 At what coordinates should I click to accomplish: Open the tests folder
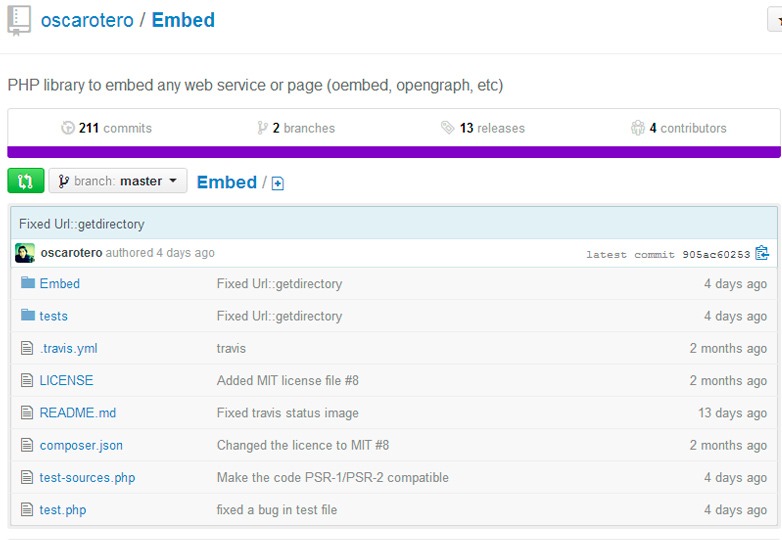click(x=53, y=316)
